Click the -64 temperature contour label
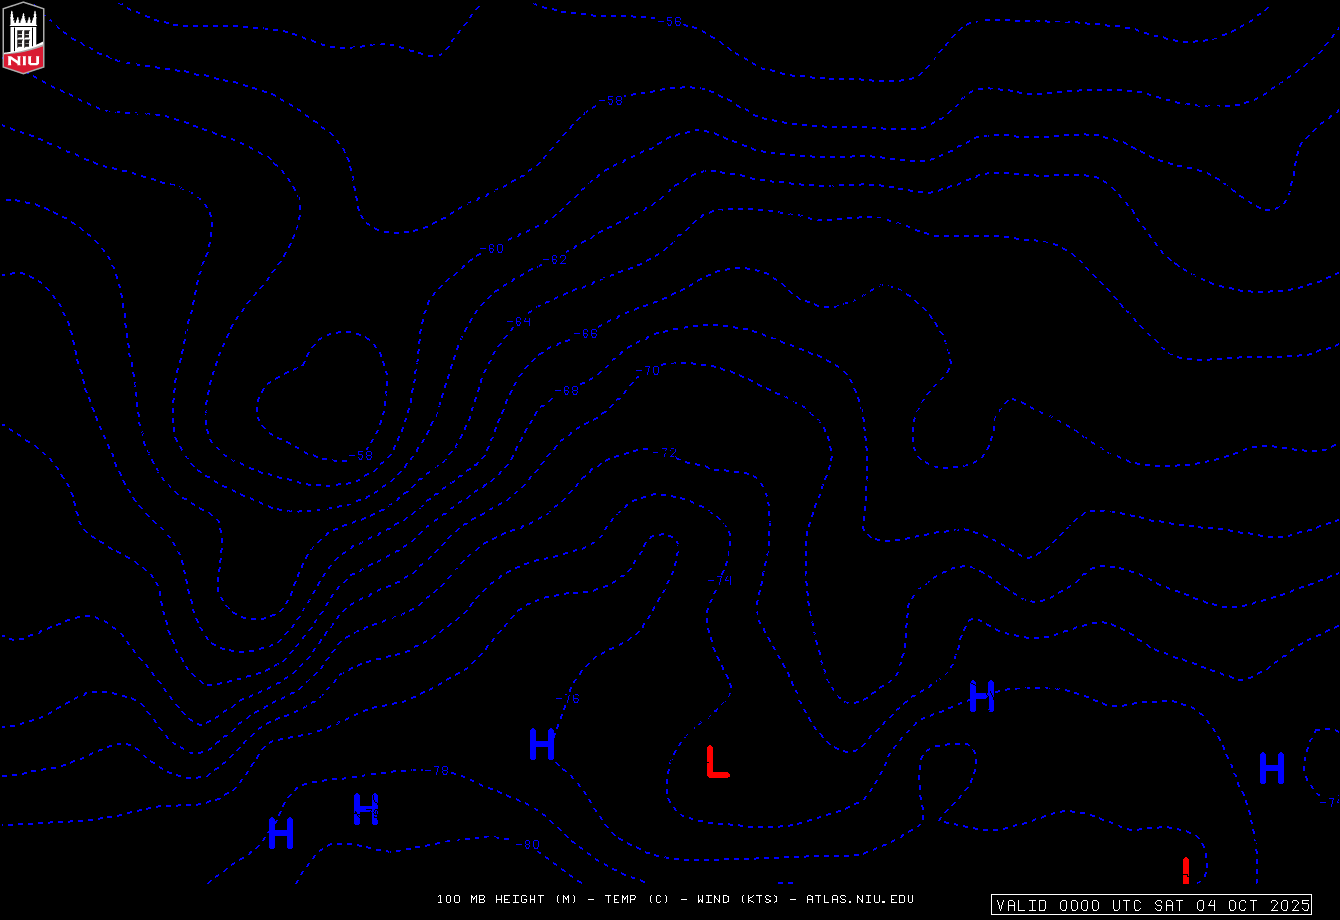 519,322
